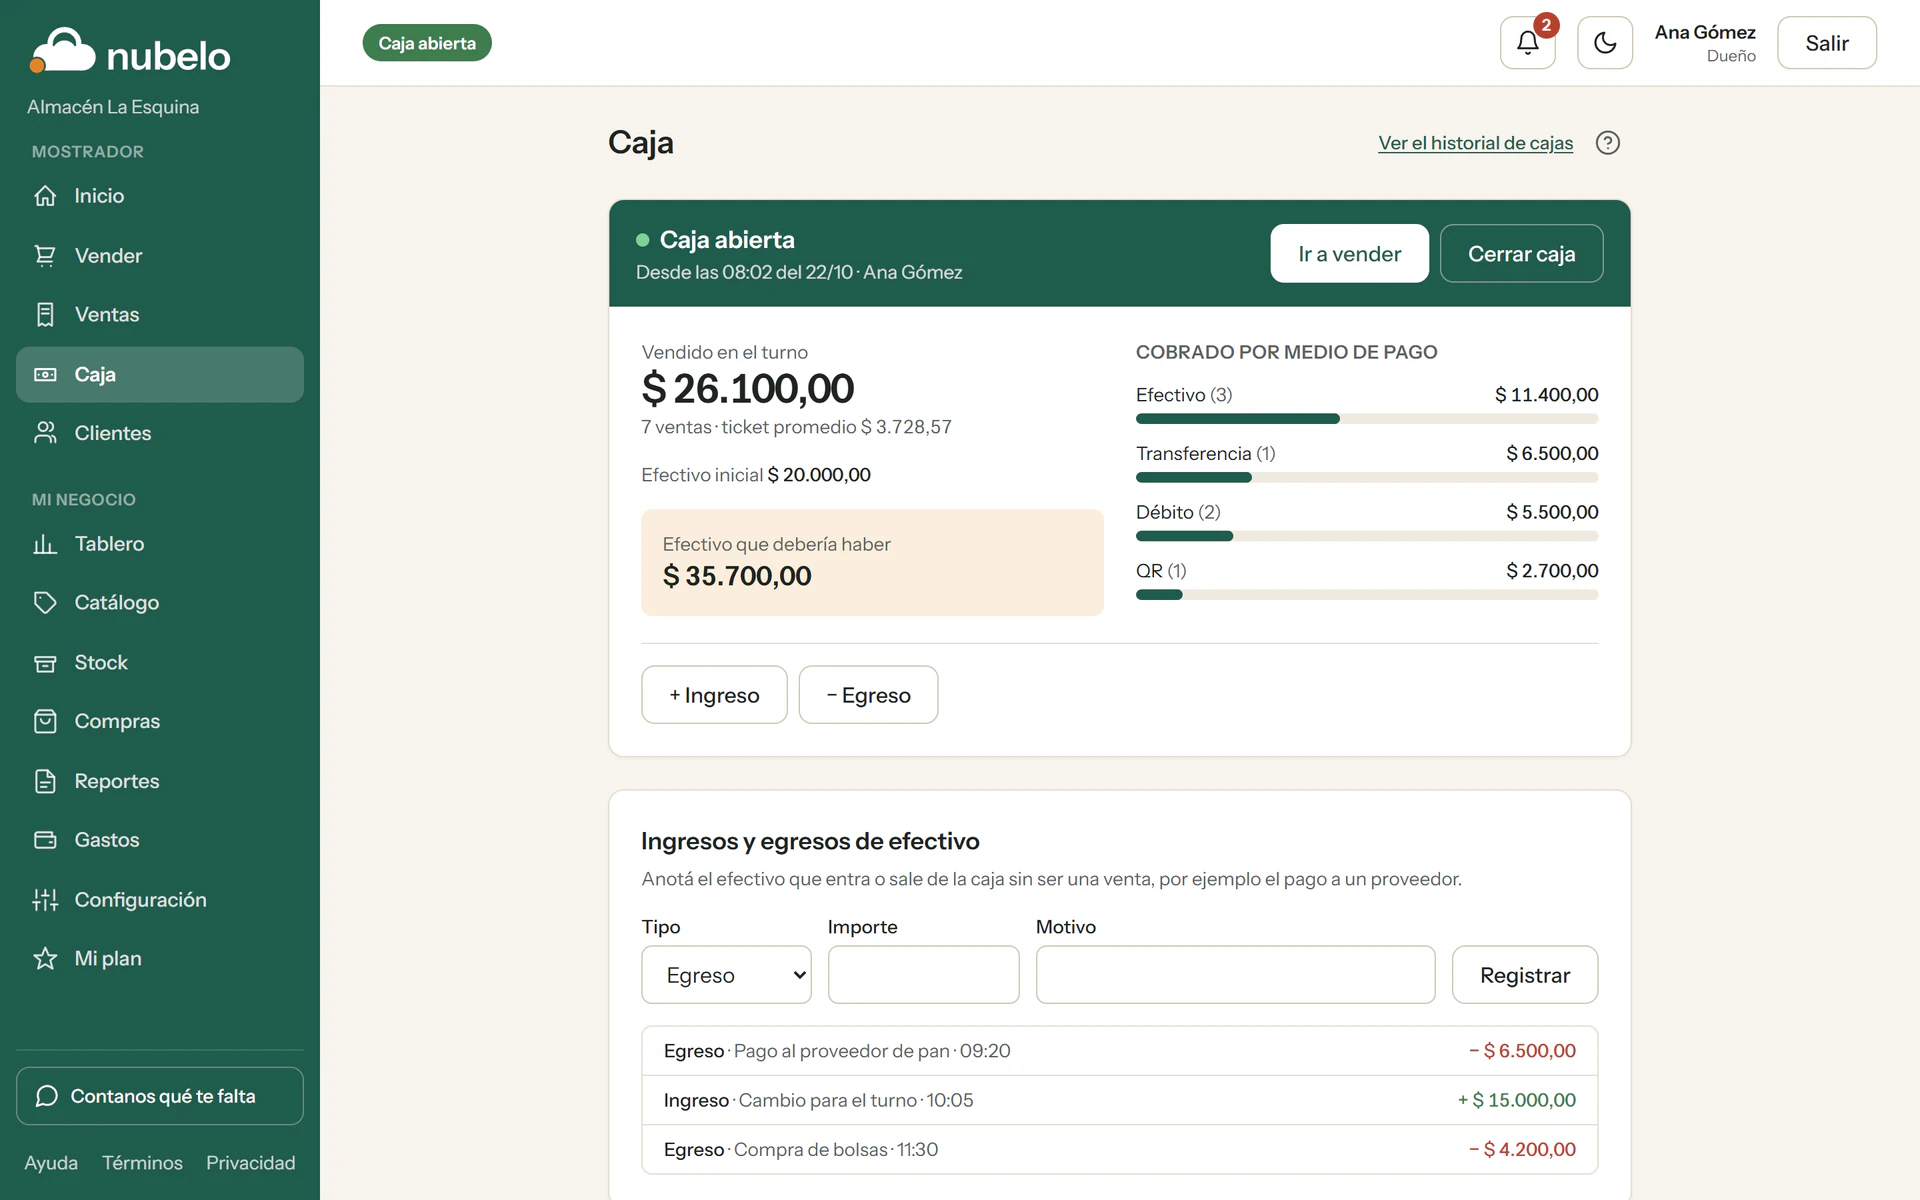Click the Efectivo payment progress bar
Image resolution: width=1920 pixels, height=1200 pixels.
pos(1367,419)
